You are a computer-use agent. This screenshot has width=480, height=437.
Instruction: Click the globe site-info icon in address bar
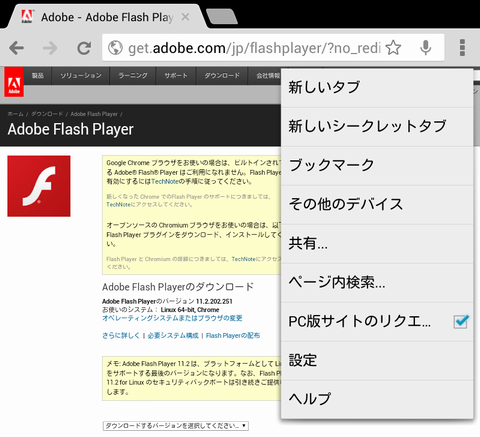click(x=115, y=48)
